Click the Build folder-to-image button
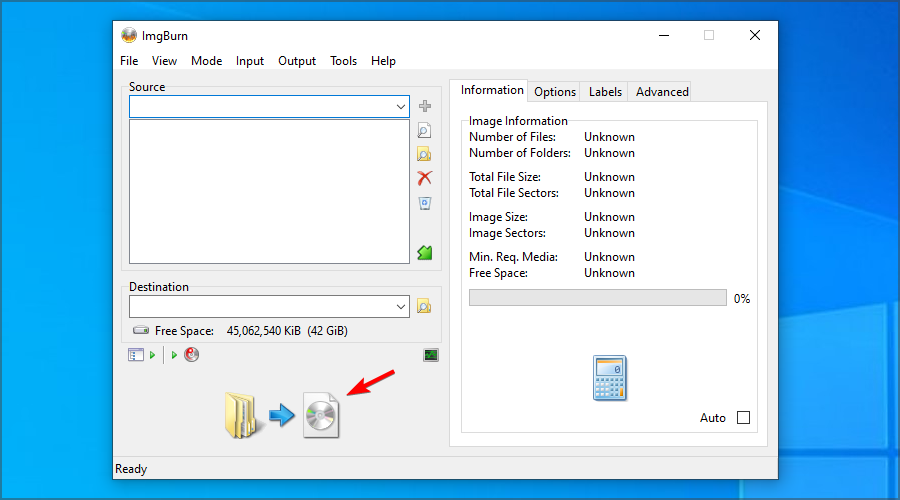 (281, 414)
